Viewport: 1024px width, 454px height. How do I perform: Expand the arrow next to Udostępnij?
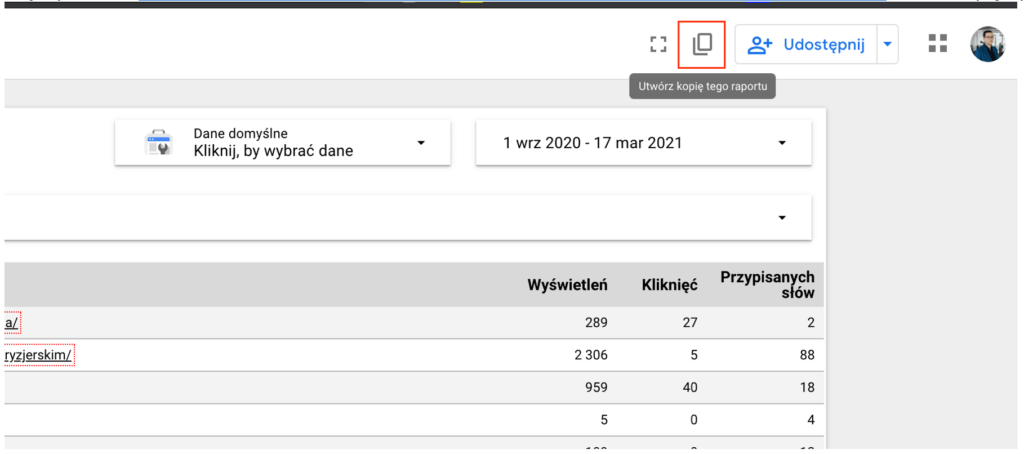click(x=886, y=44)
